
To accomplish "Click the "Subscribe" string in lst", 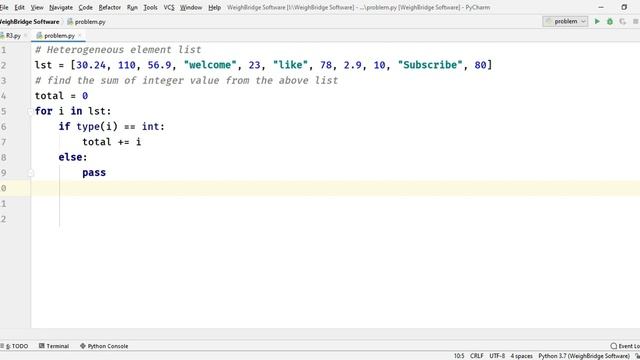I will pyautogui.click(x=430, y=65).
